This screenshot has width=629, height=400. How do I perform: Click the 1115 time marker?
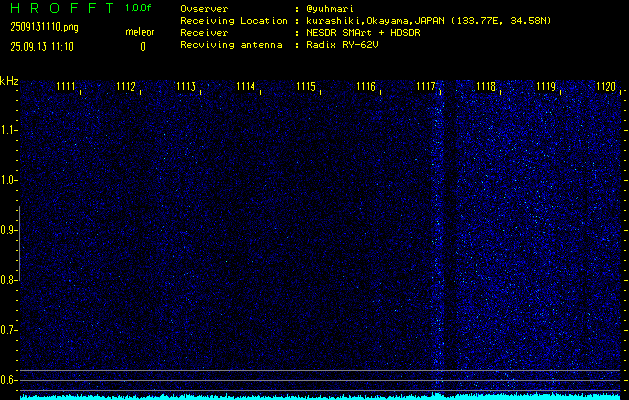[306, 86]
